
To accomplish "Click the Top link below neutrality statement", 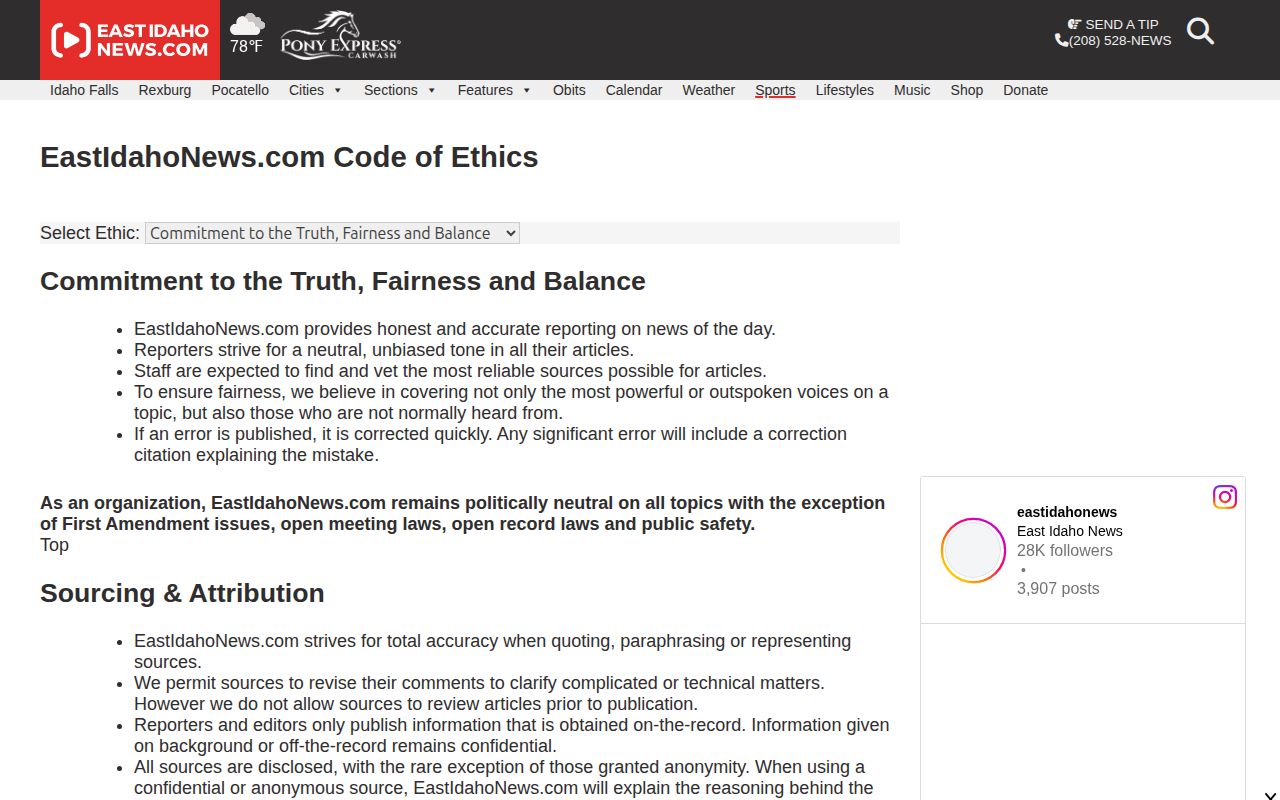I will [54, 545].
